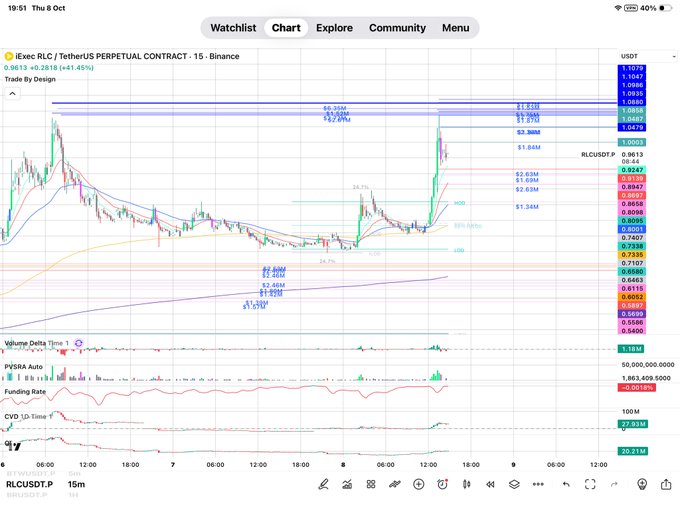The width and height of the screenshot is (680, 510).
Task: Tap the circled plus compare icon
Action: (418, 484)
